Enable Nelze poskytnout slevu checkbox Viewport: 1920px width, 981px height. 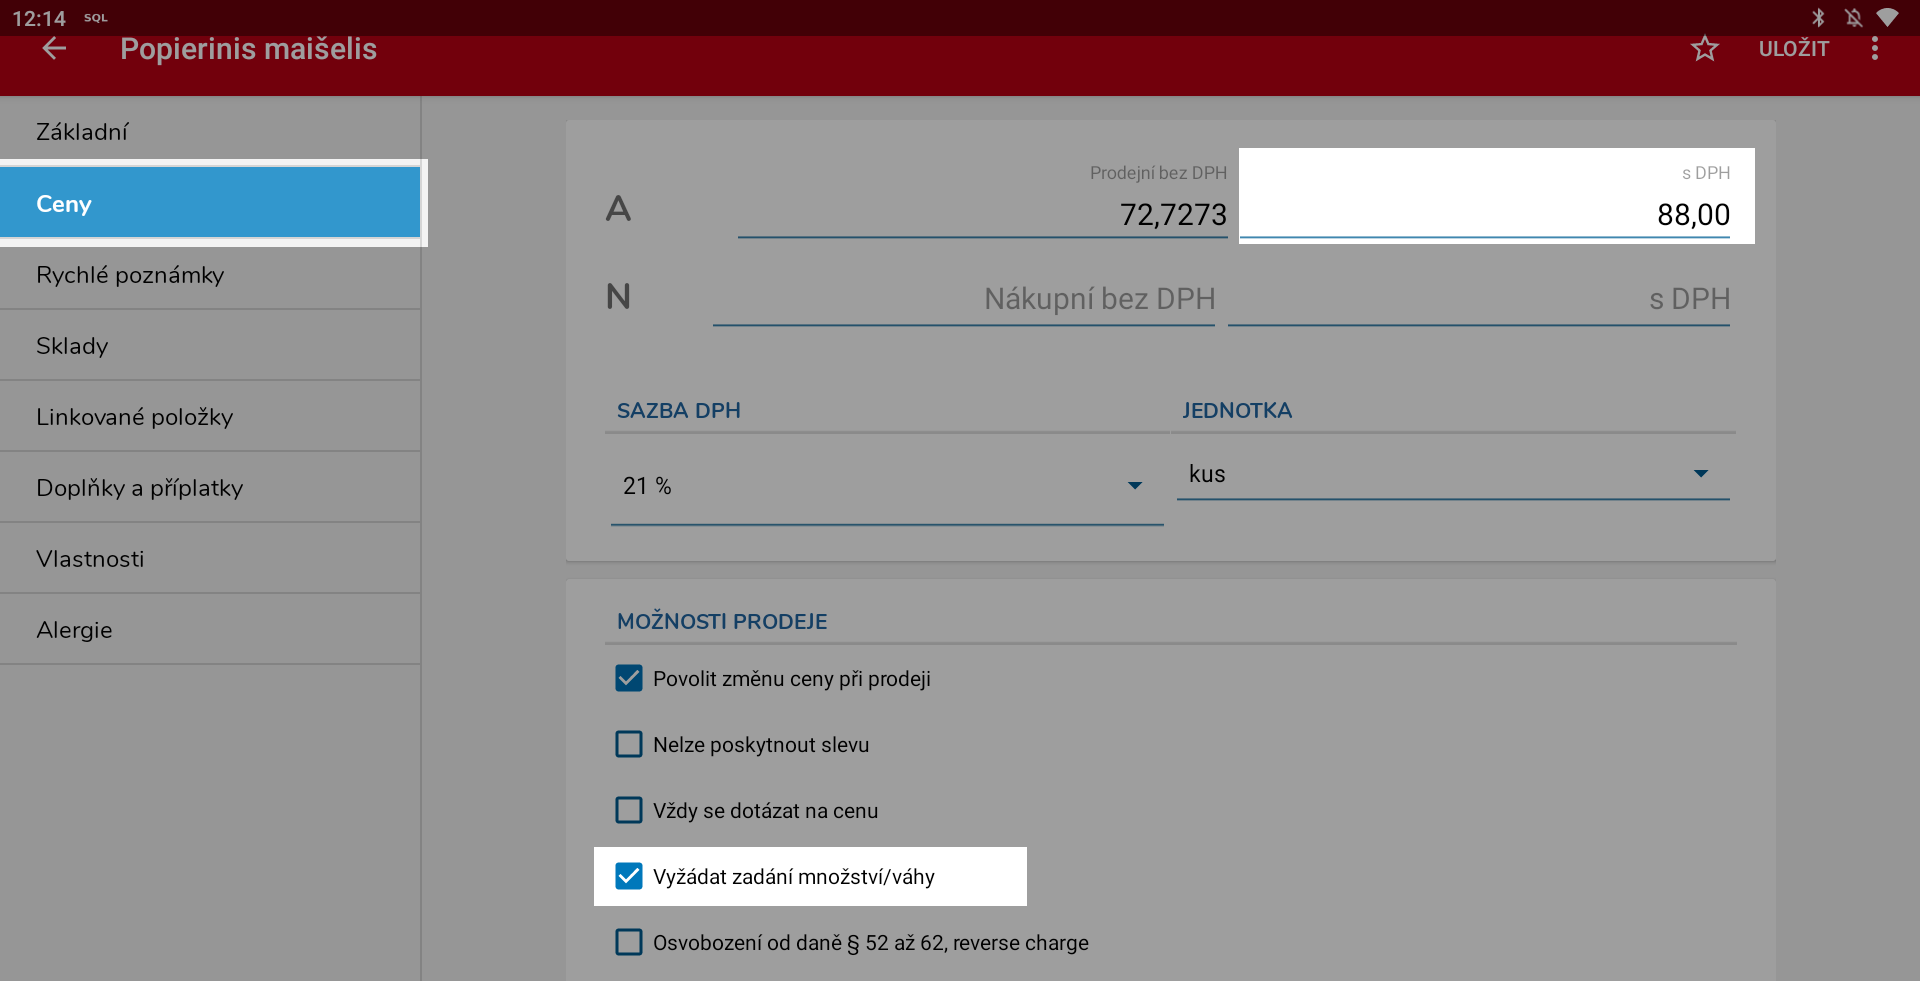629,744
